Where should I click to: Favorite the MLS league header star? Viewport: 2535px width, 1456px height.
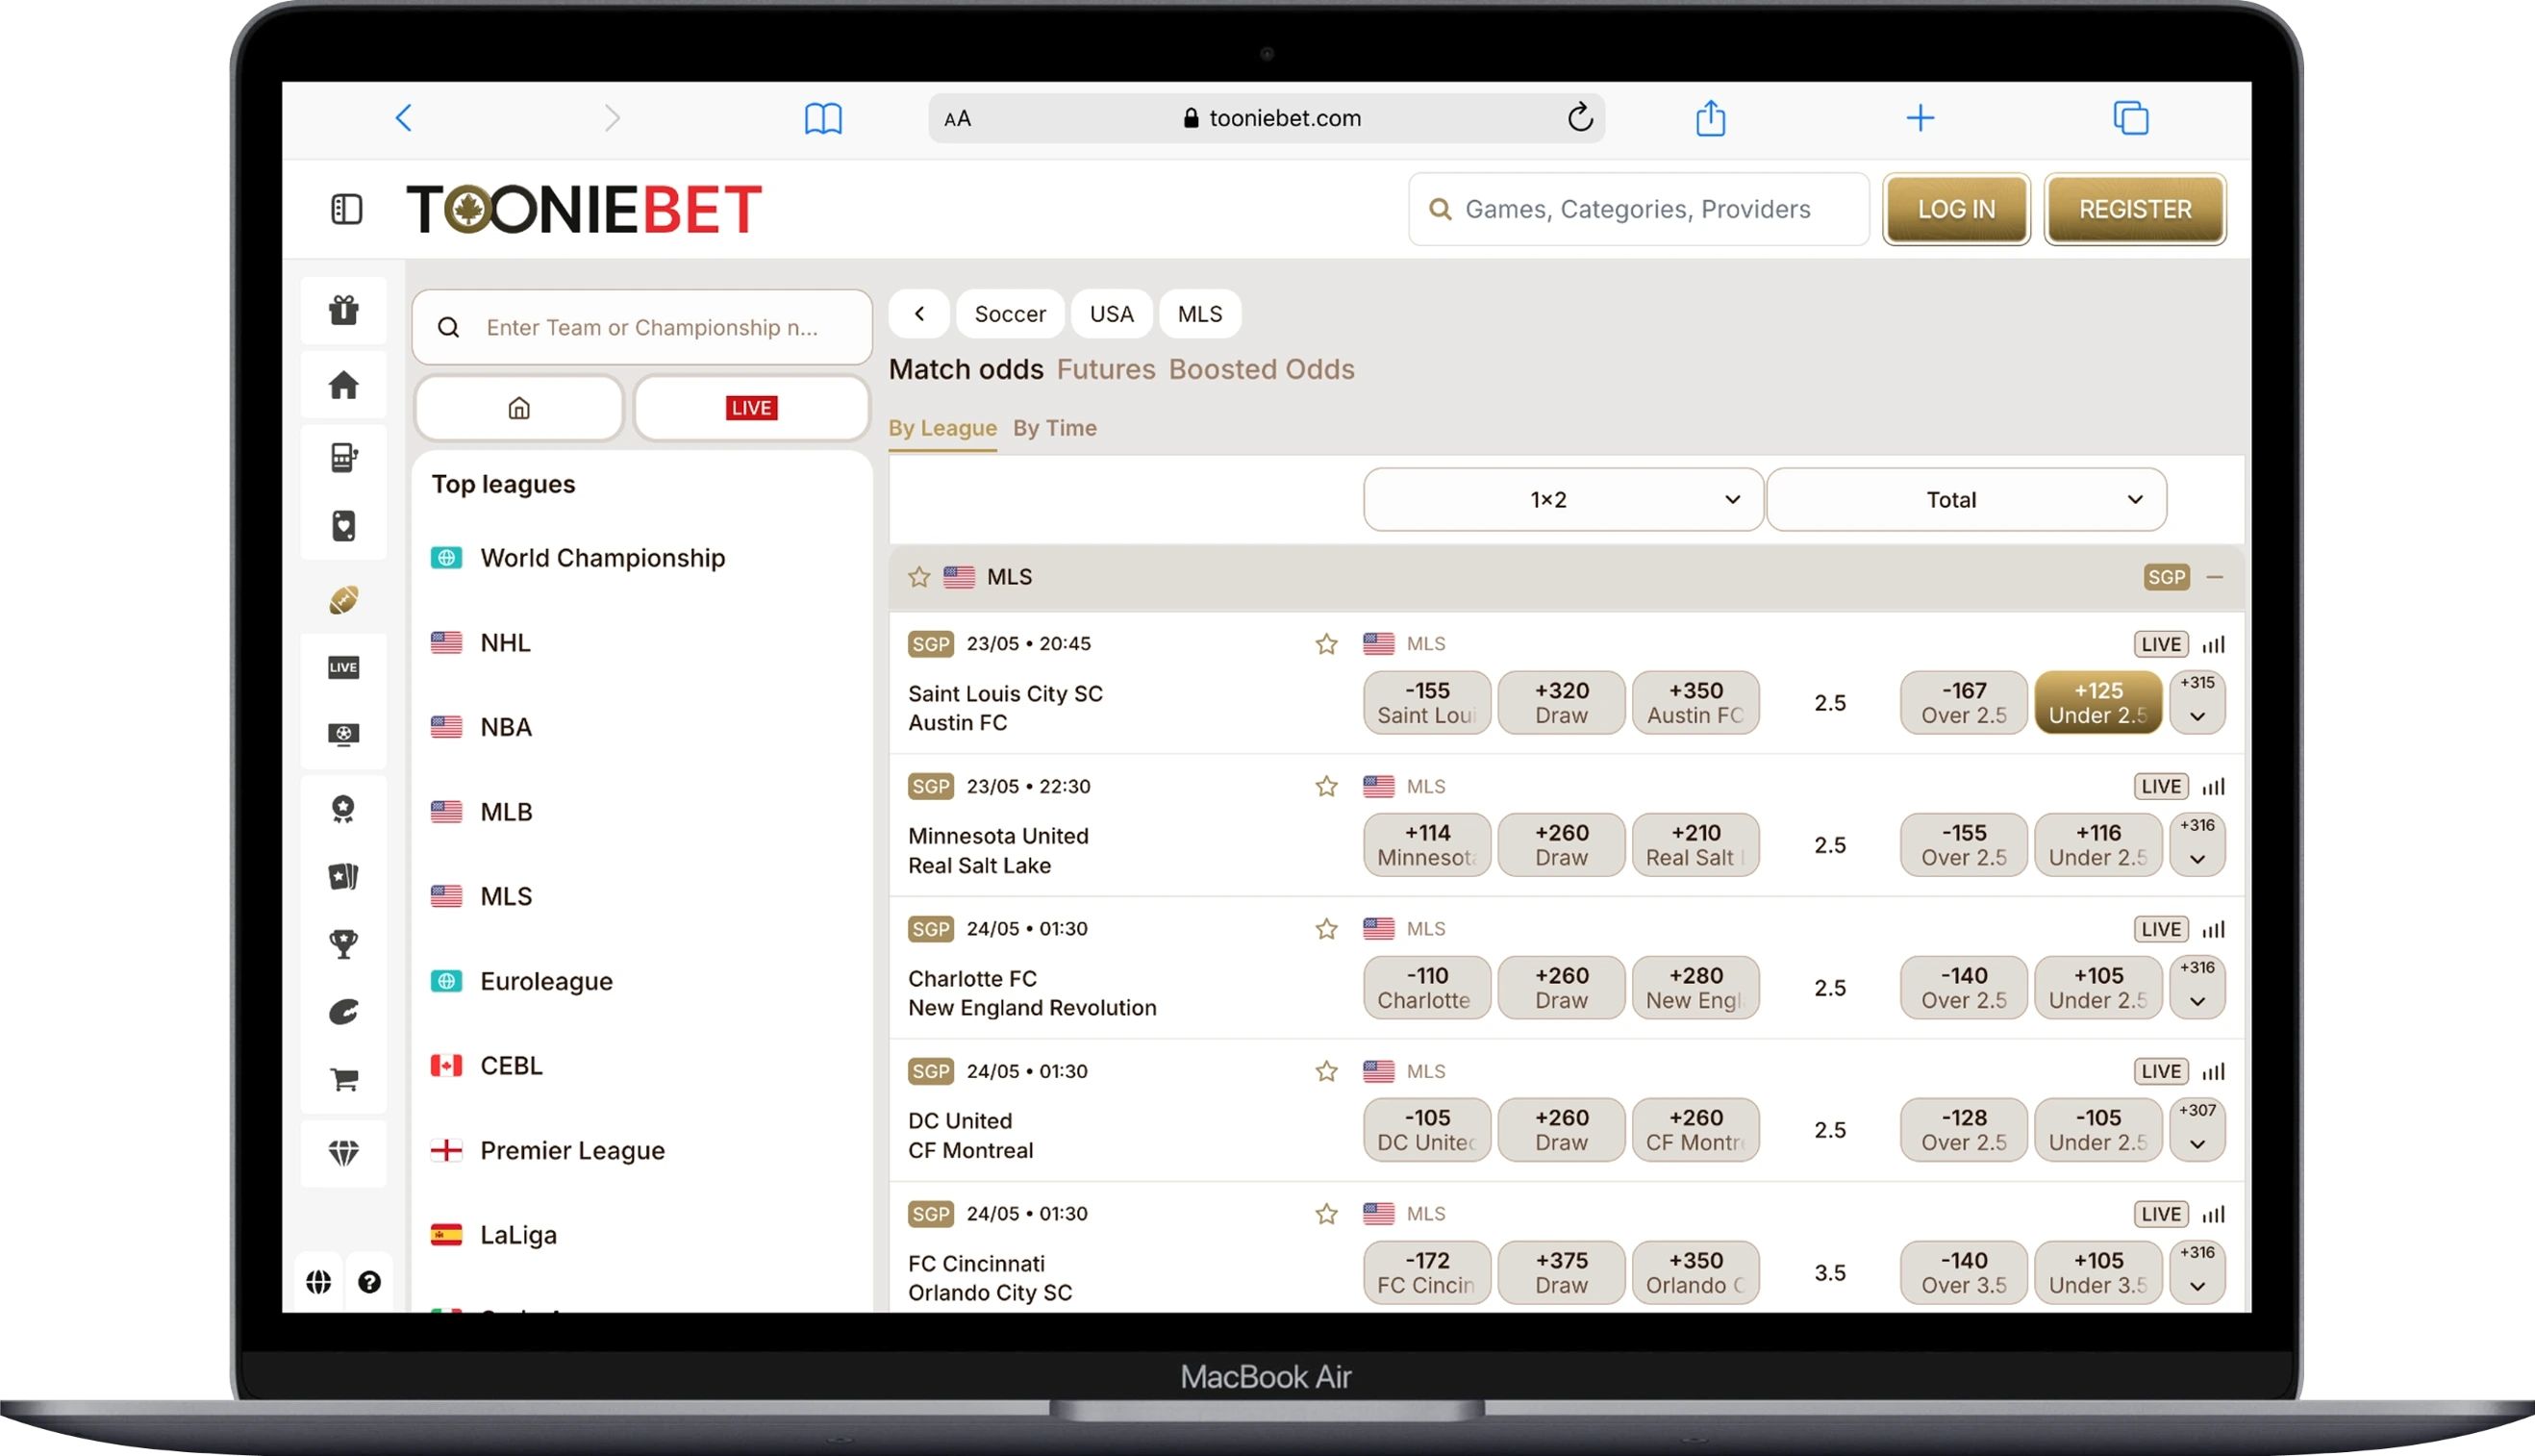919,577
